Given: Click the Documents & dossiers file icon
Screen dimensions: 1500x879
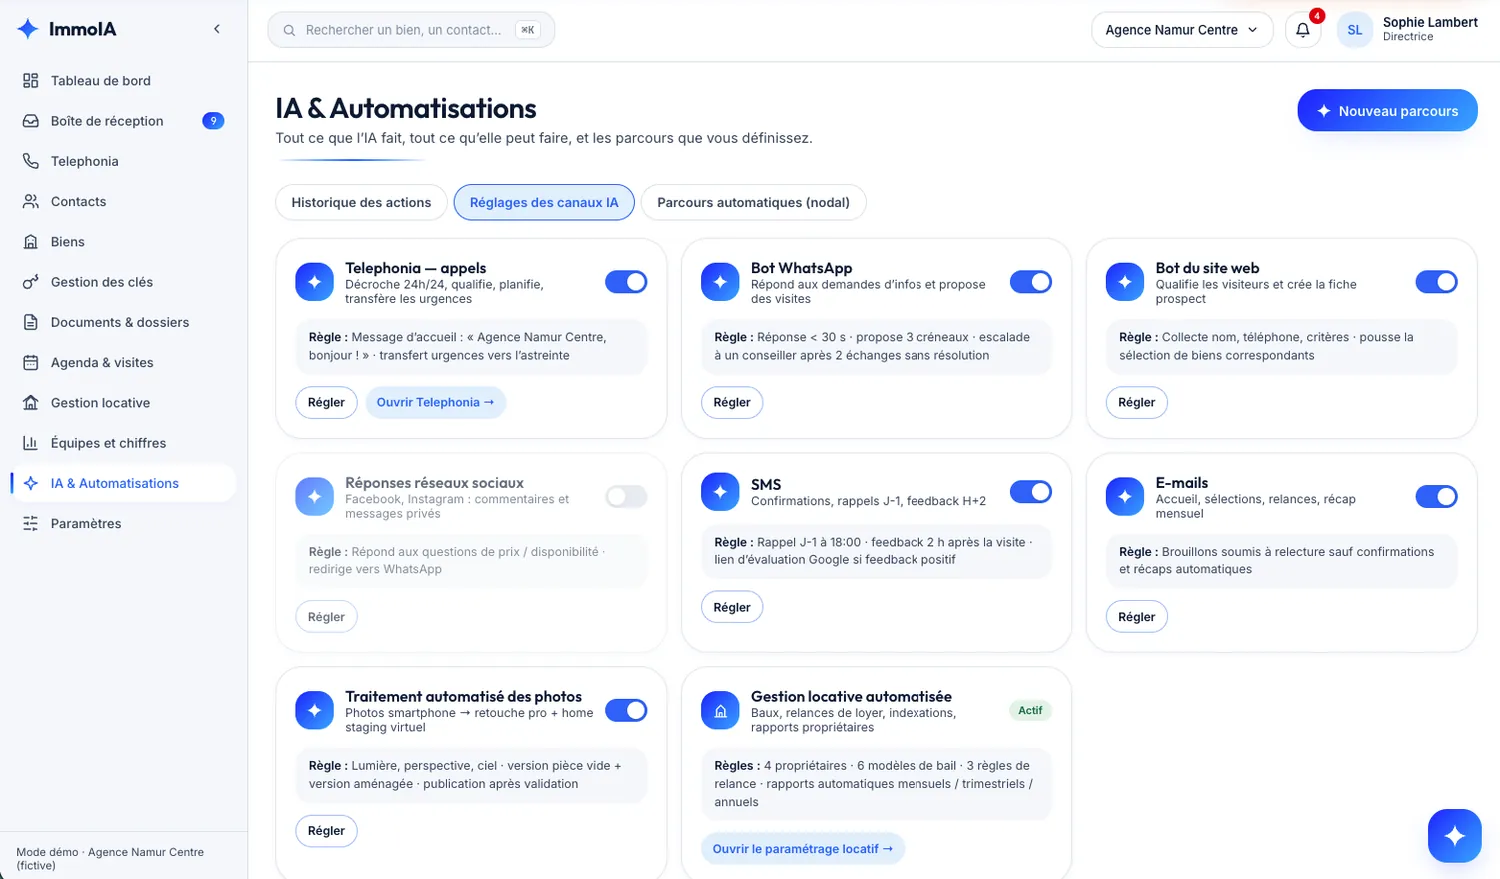Looking at the screenshot, I should click(x=31, y=322).
